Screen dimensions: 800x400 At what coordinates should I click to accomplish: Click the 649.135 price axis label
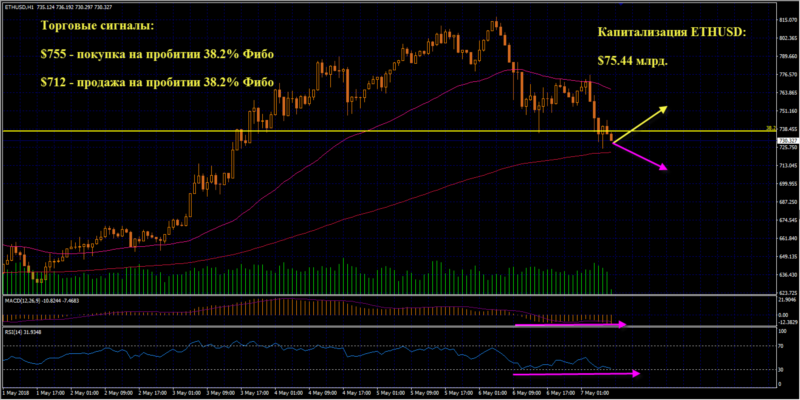point(786,257)
